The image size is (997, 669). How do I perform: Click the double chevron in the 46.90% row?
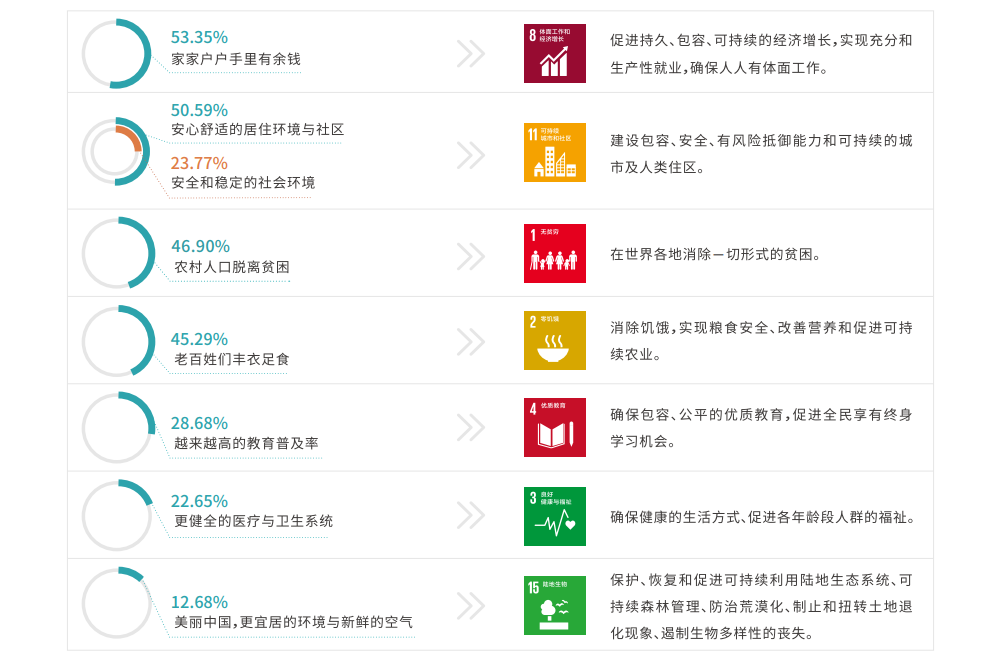coord(471,256)
